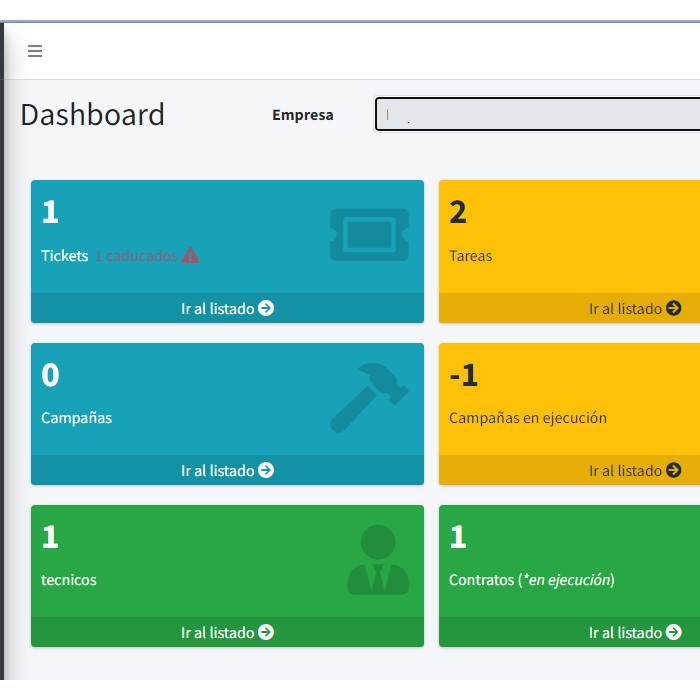
Task: Click arrow icon in Tareas card footer
Action: (x=674, y=308)
